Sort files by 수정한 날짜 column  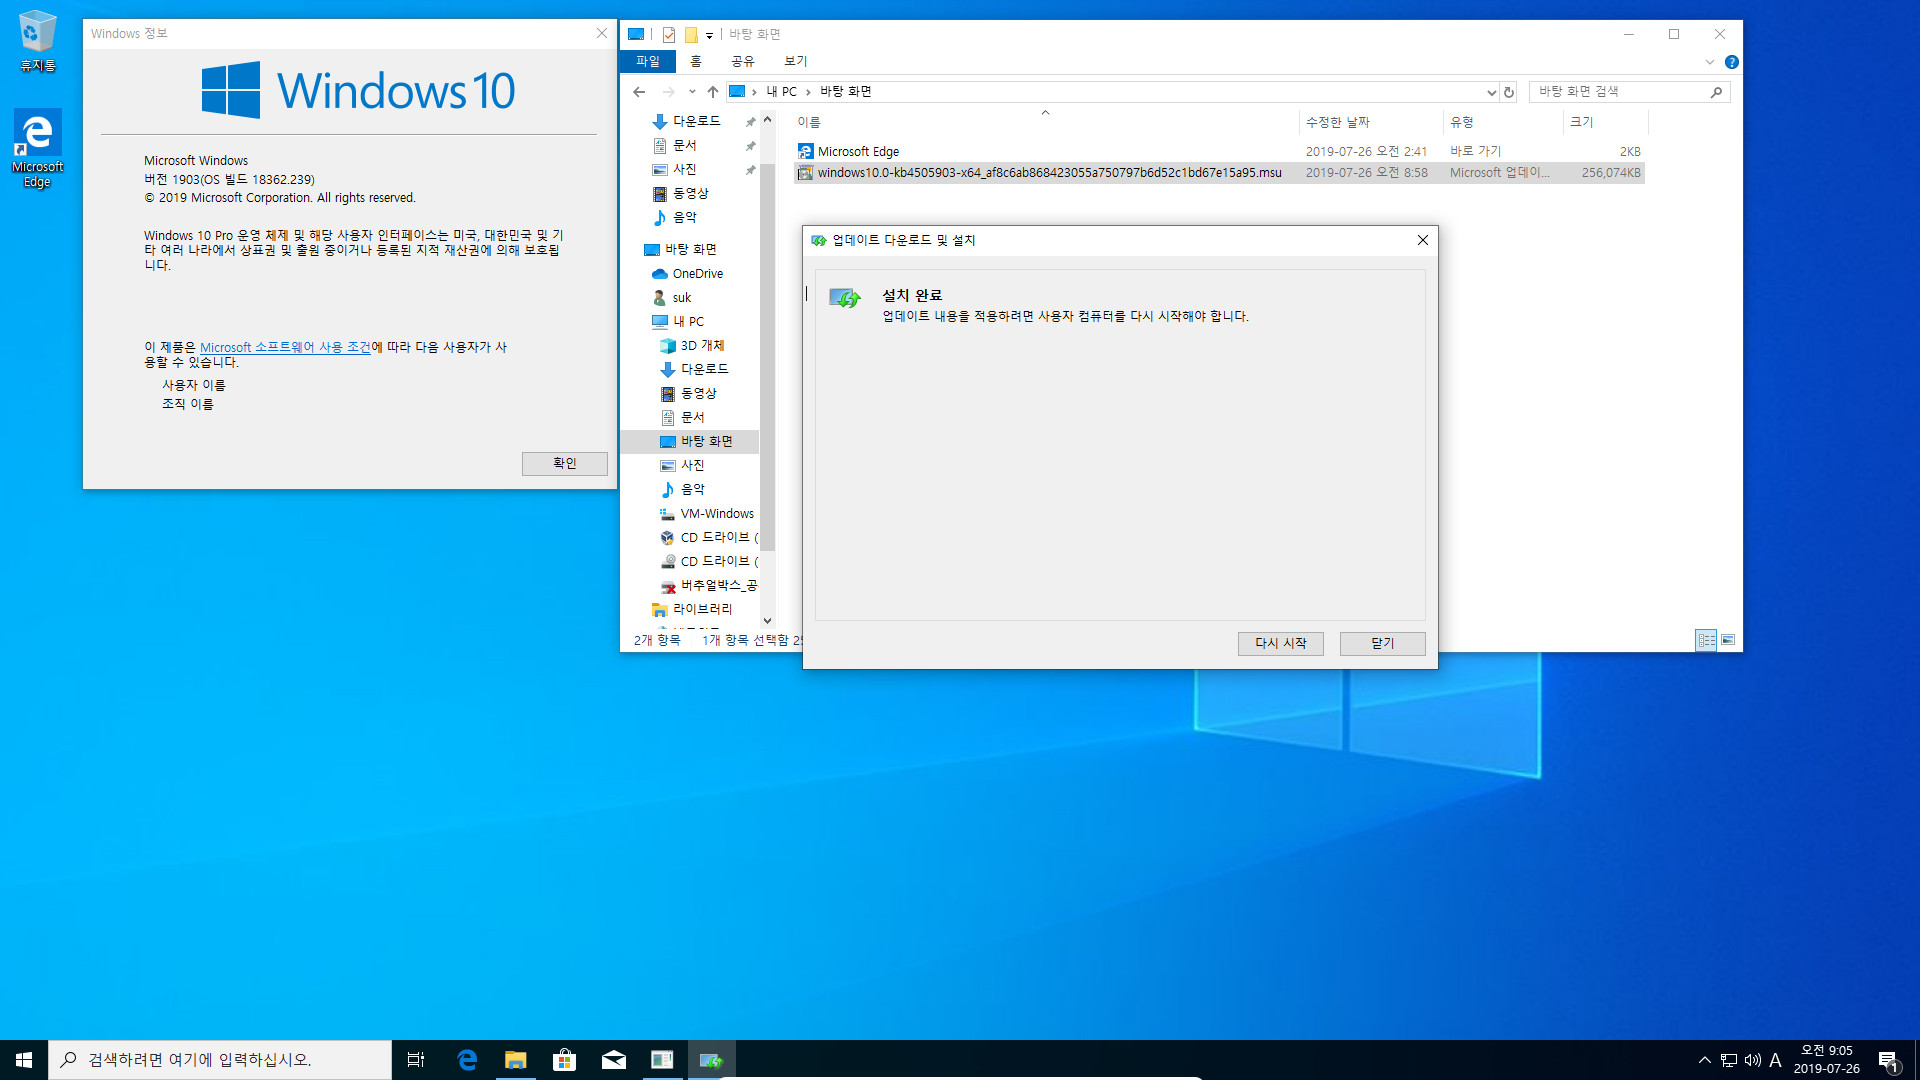pyautogui.click(x=1371, y=122)
